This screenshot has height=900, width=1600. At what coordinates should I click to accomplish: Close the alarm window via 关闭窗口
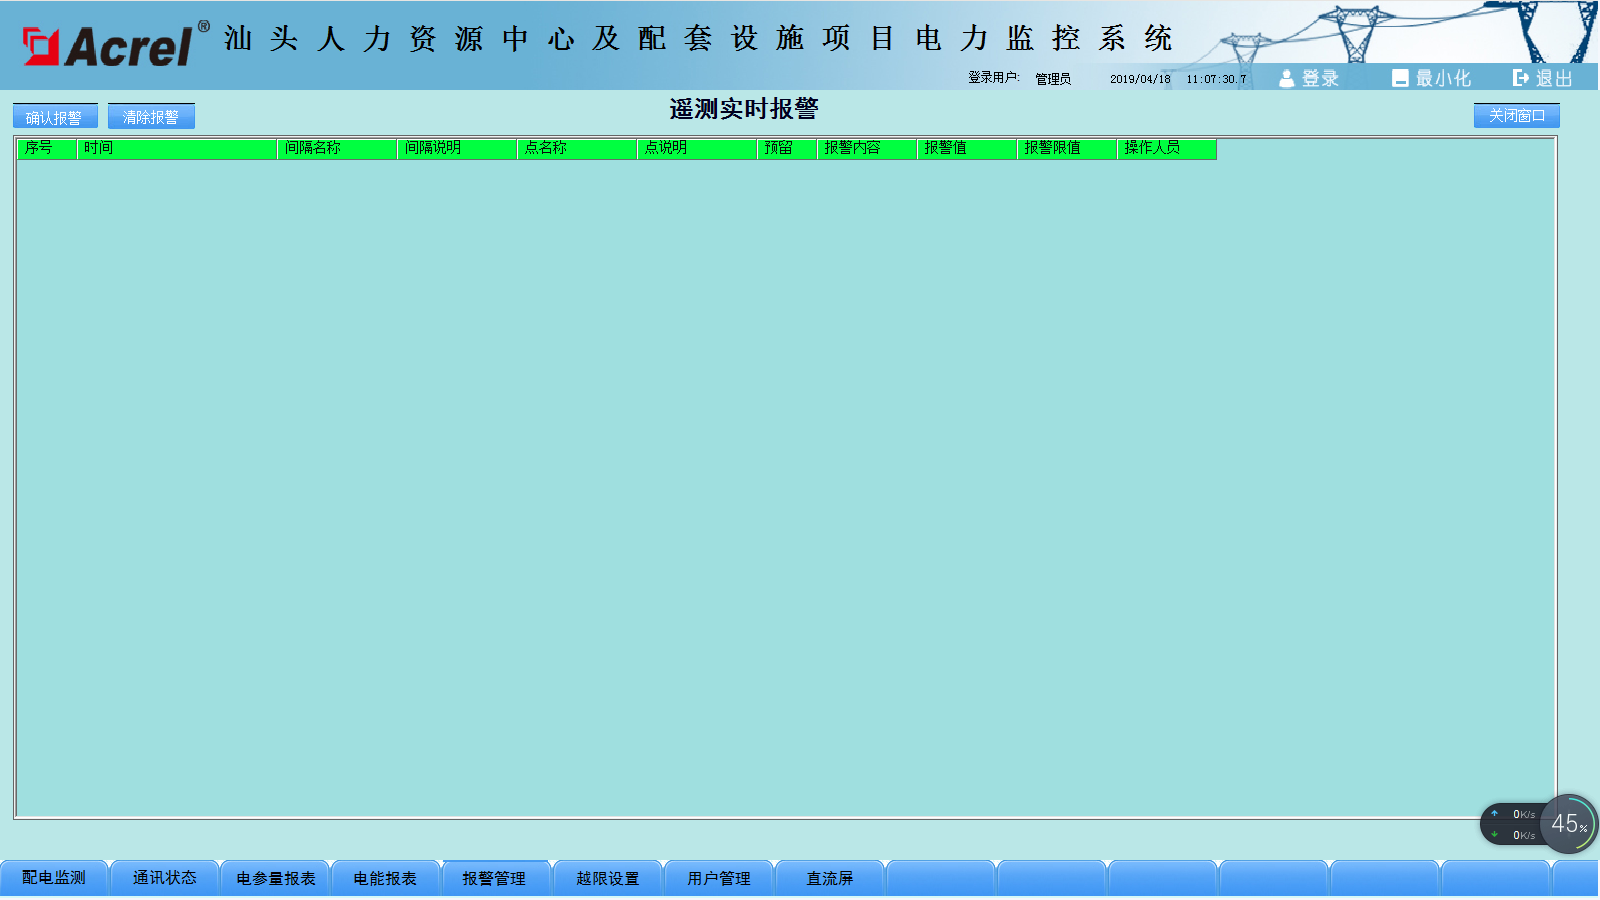click(1516, 116)
